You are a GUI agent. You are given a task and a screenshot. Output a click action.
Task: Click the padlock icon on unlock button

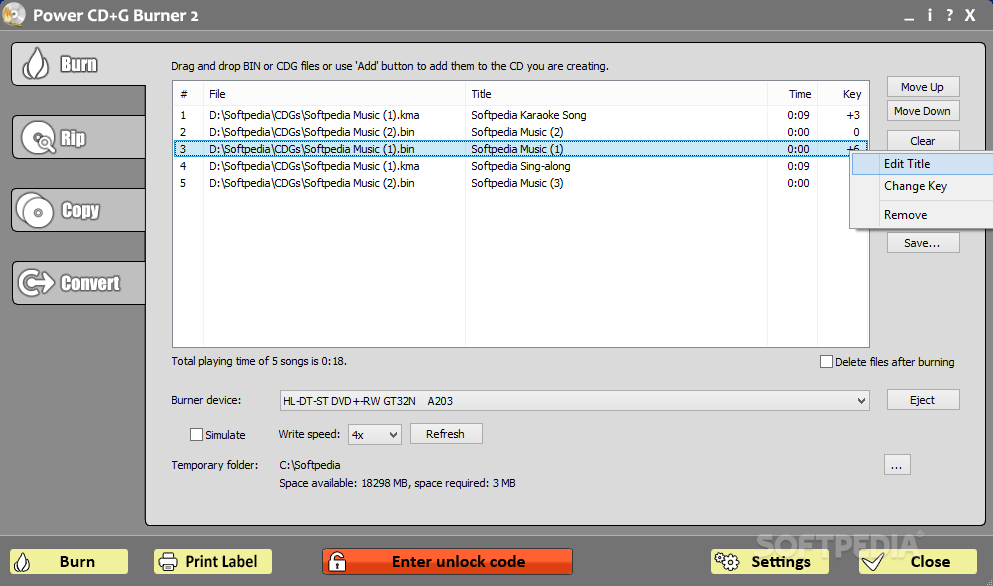pos(338,561)
